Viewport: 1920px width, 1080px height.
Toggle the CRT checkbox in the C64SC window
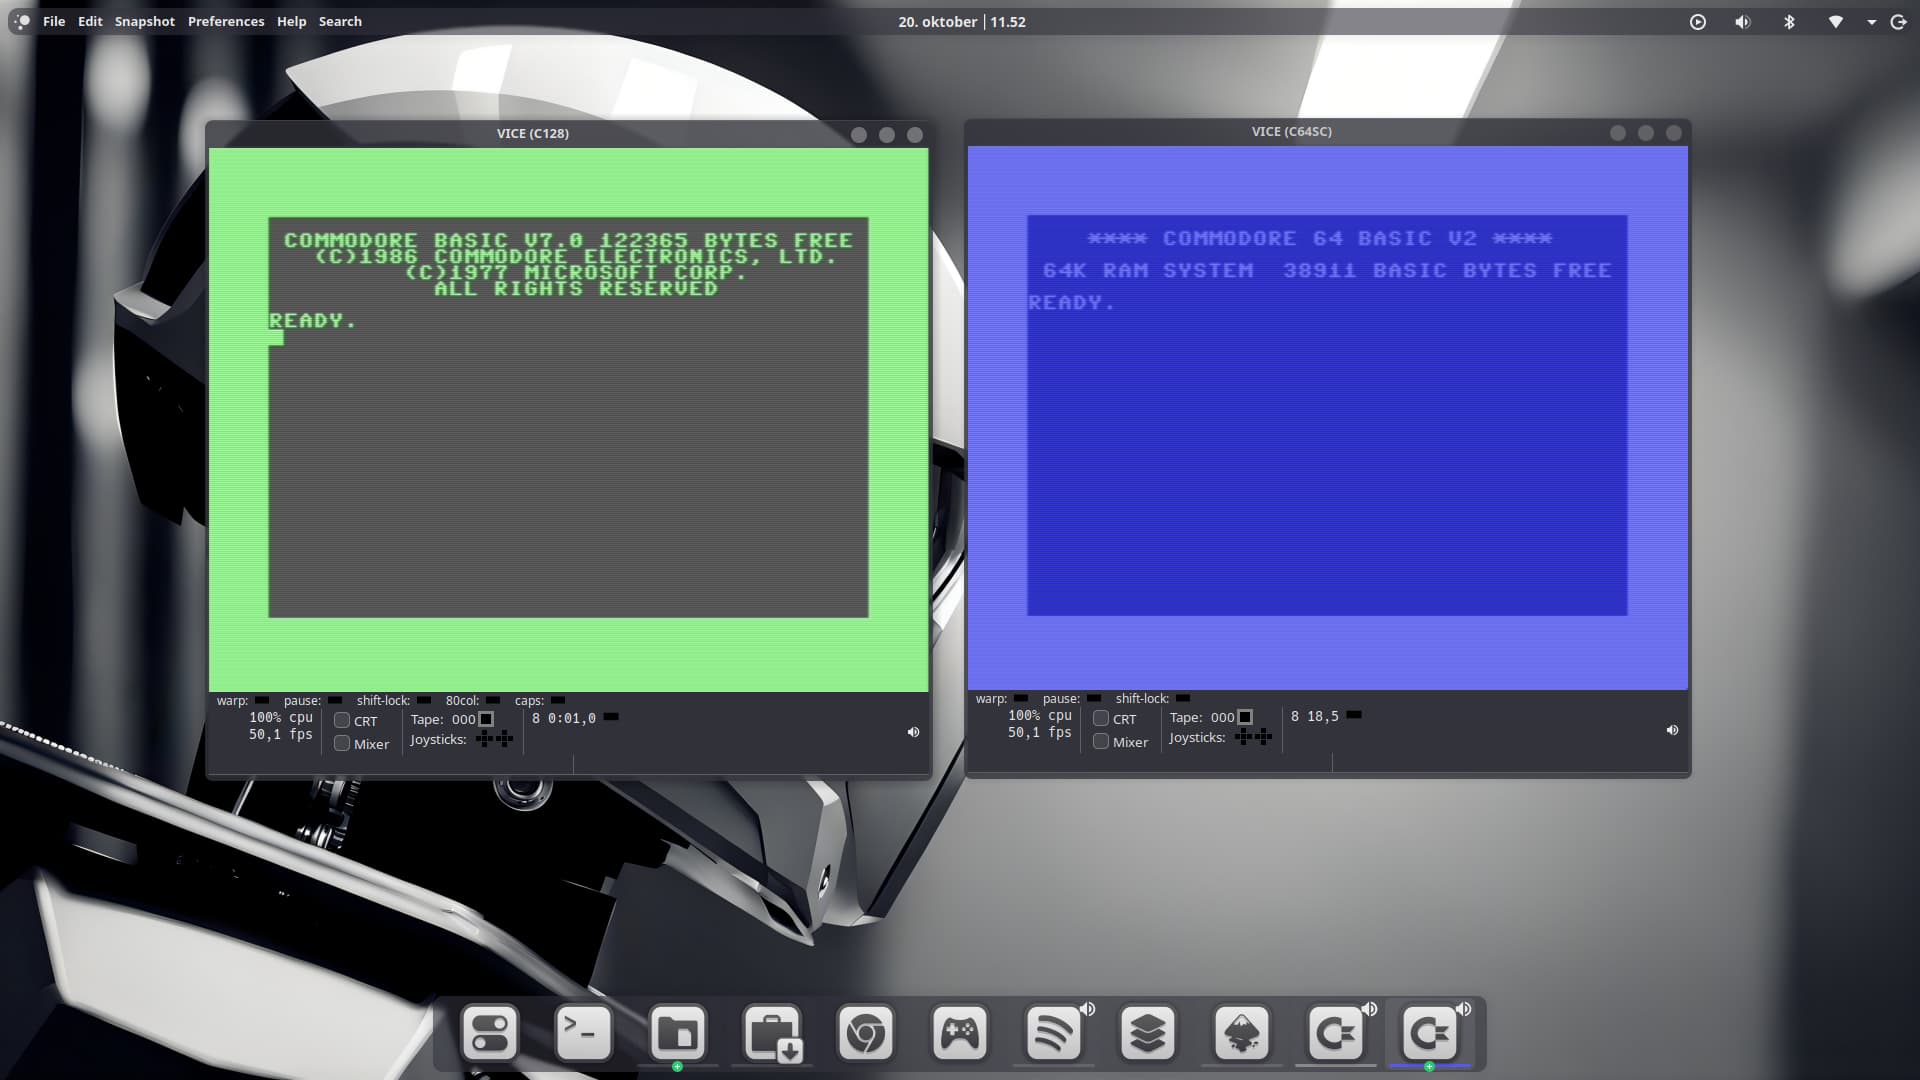[1101, 718]
